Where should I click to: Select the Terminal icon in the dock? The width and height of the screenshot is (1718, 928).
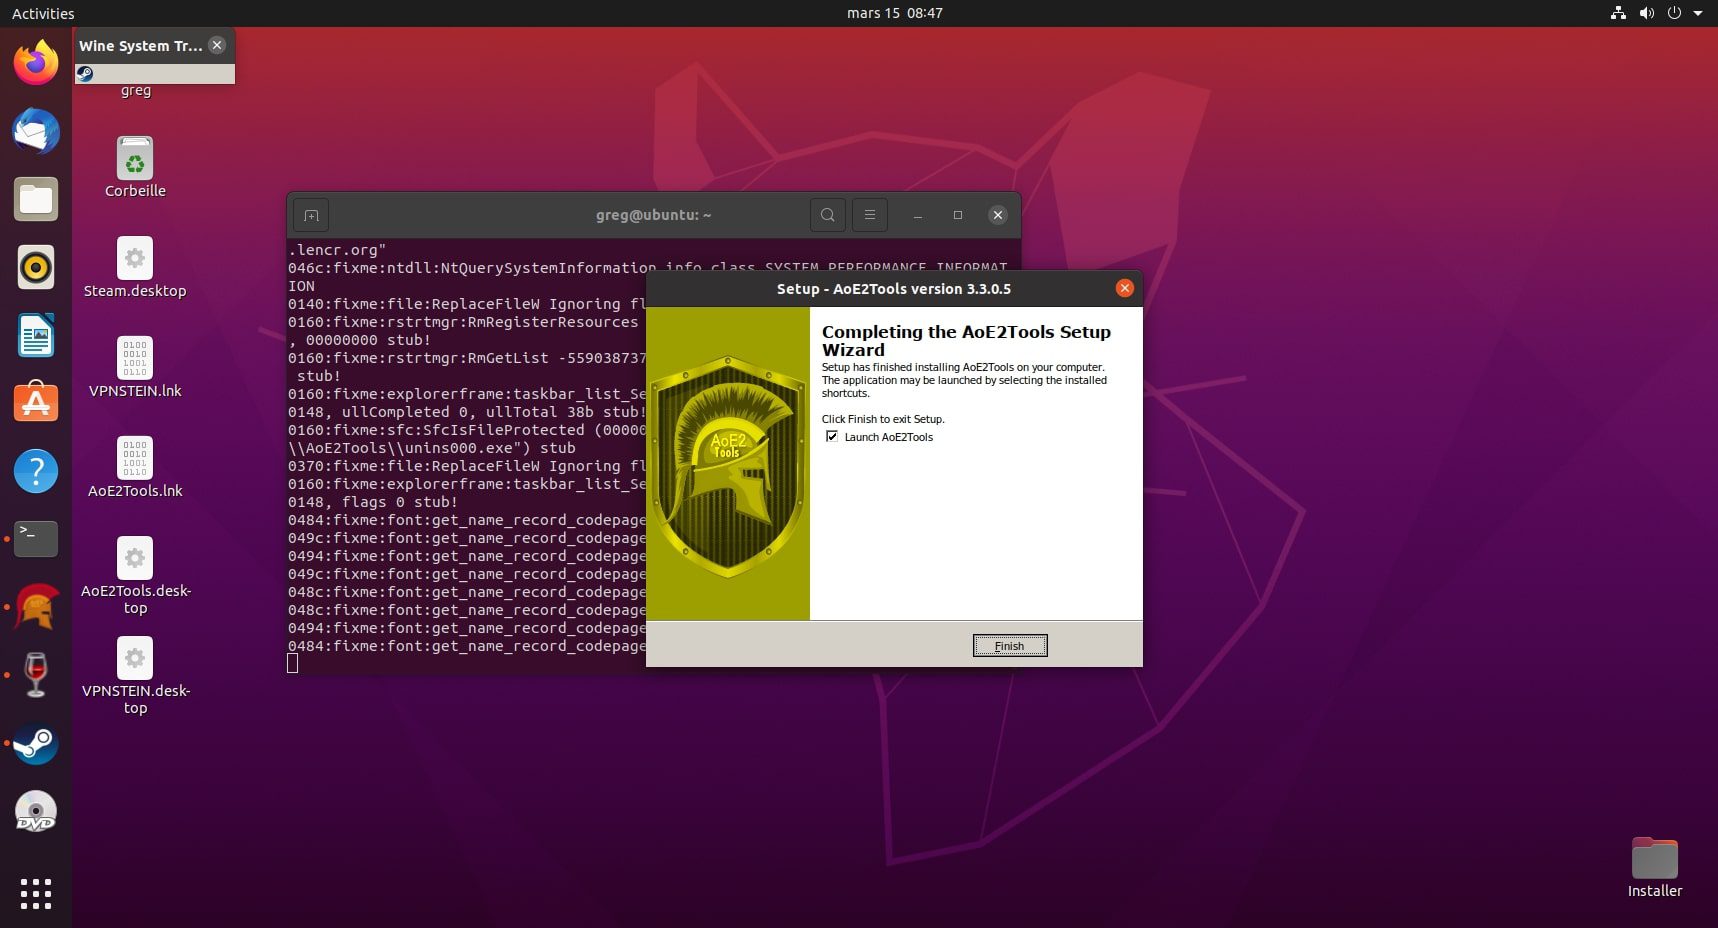(36, 539)
